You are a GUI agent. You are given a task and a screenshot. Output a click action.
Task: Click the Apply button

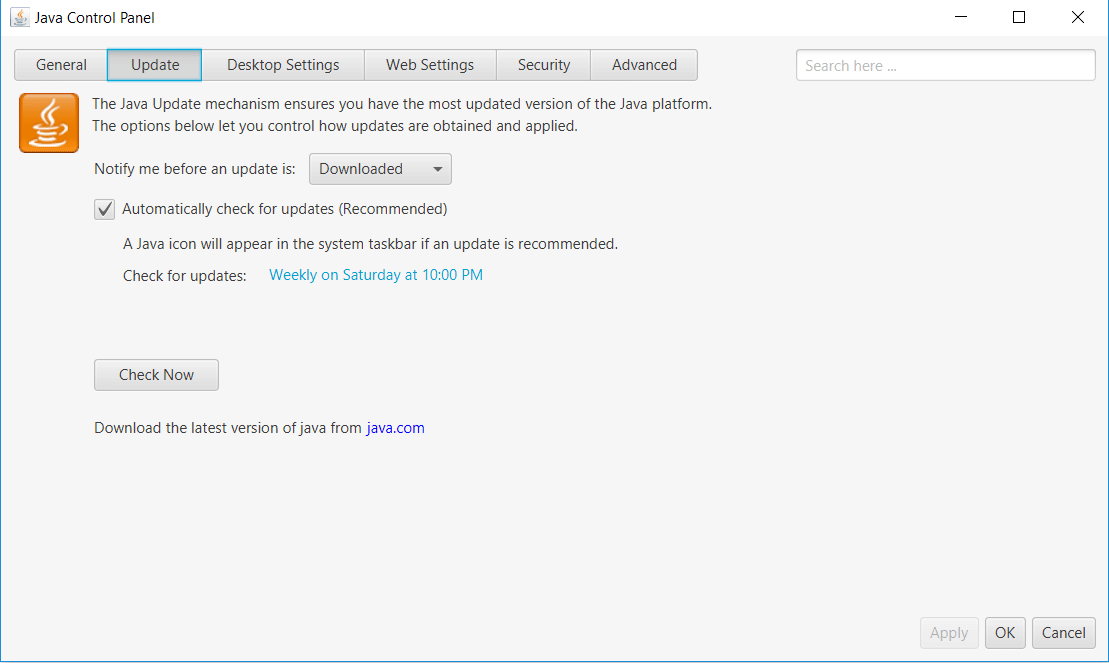(948, 632)
